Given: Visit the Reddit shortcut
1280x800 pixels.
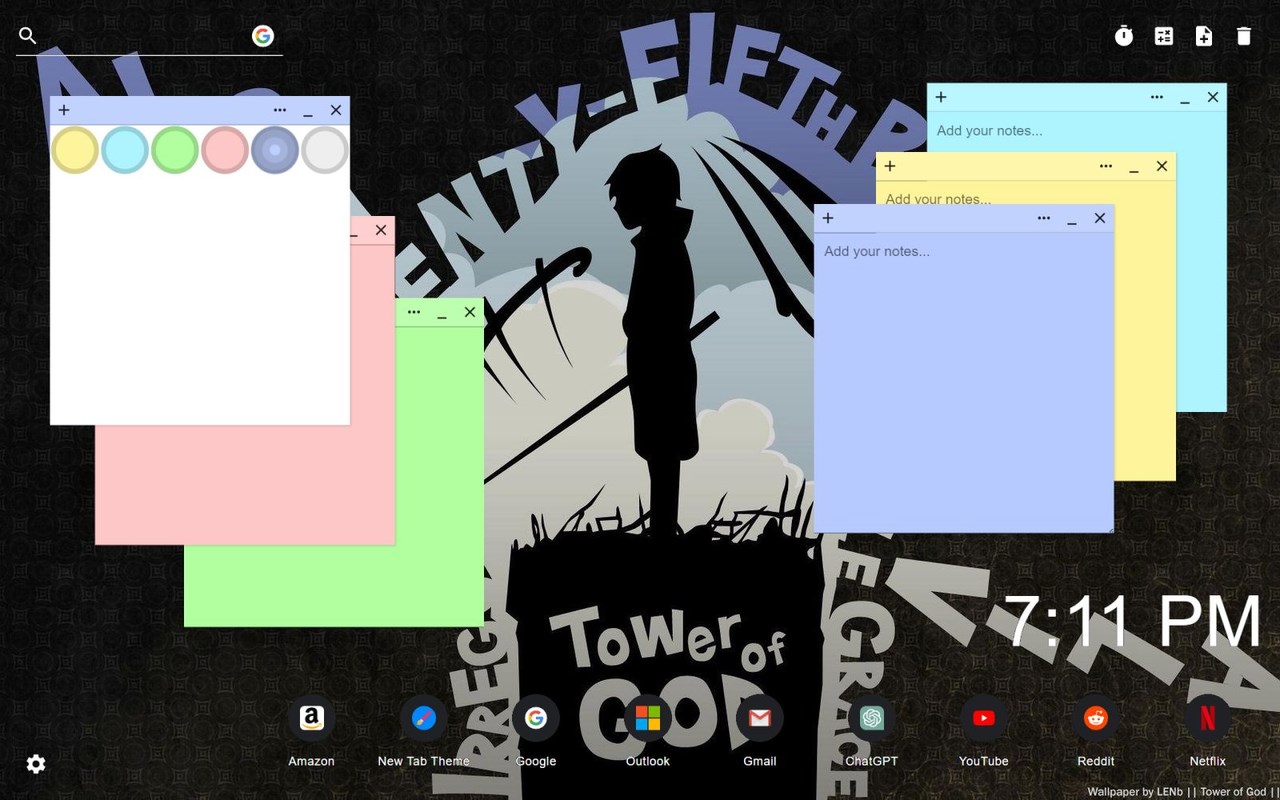Looking at the screenshot, I should click(1096, 718).
